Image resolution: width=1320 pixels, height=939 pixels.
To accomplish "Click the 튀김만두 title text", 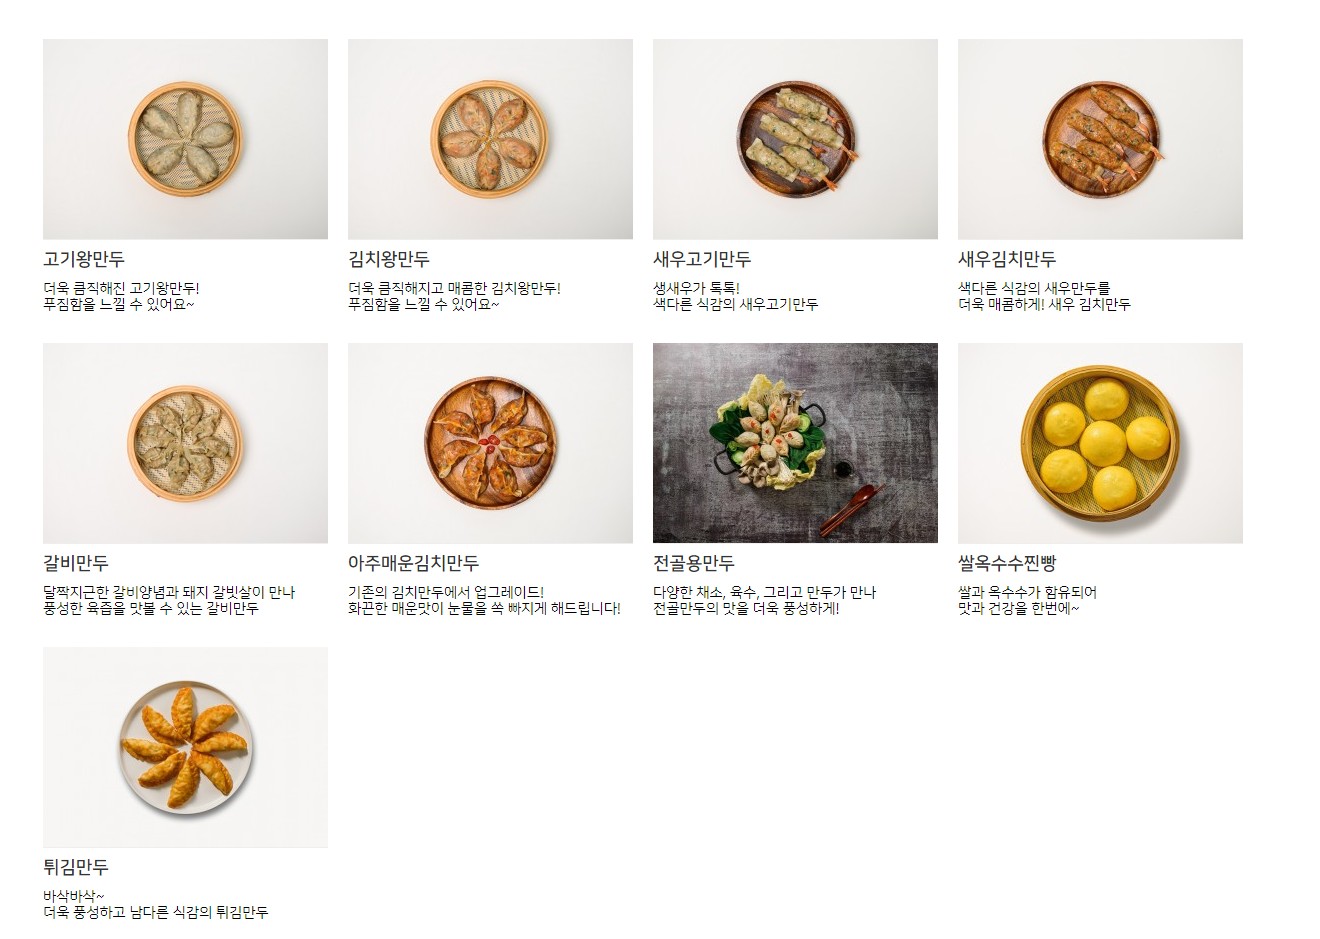I will [76, 867].
